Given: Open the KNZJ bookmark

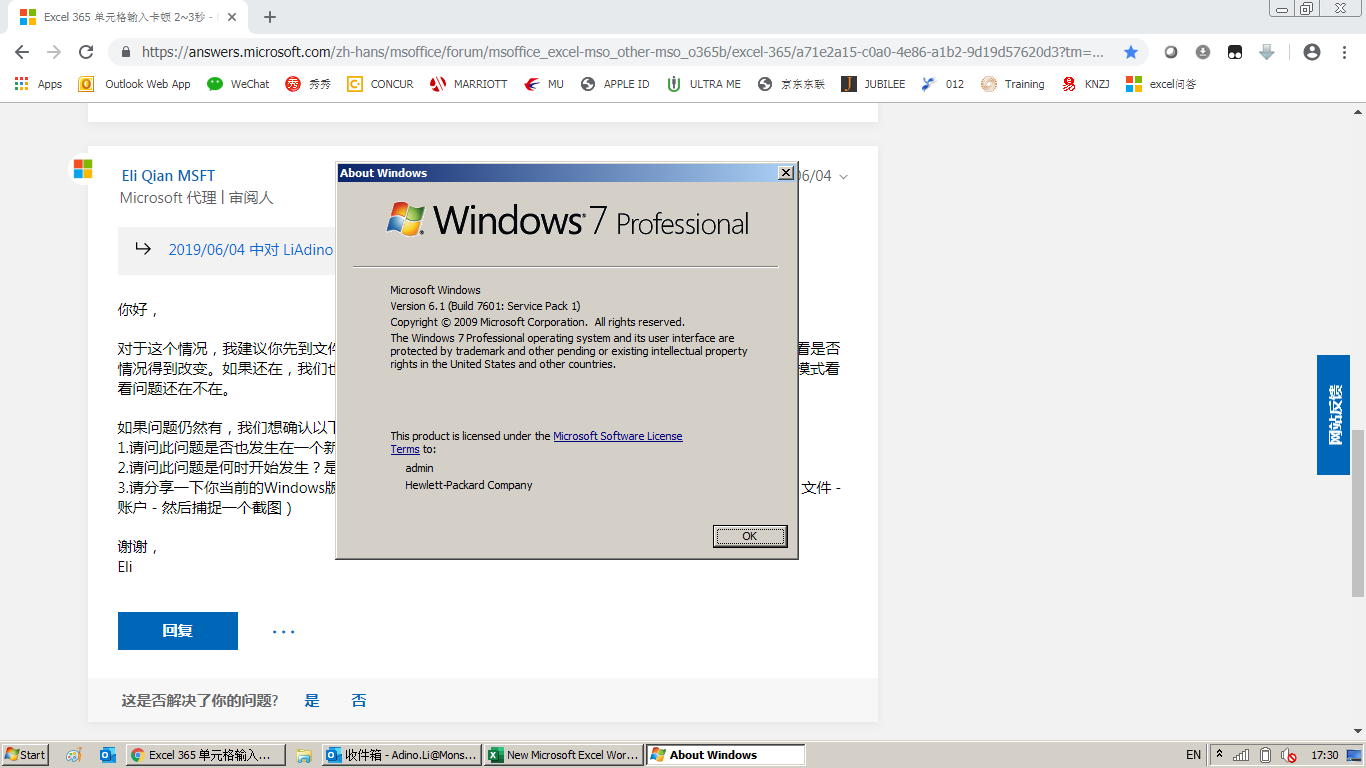Looking at the screenshot, I should pyautogui.click(x=1086, y=84).
